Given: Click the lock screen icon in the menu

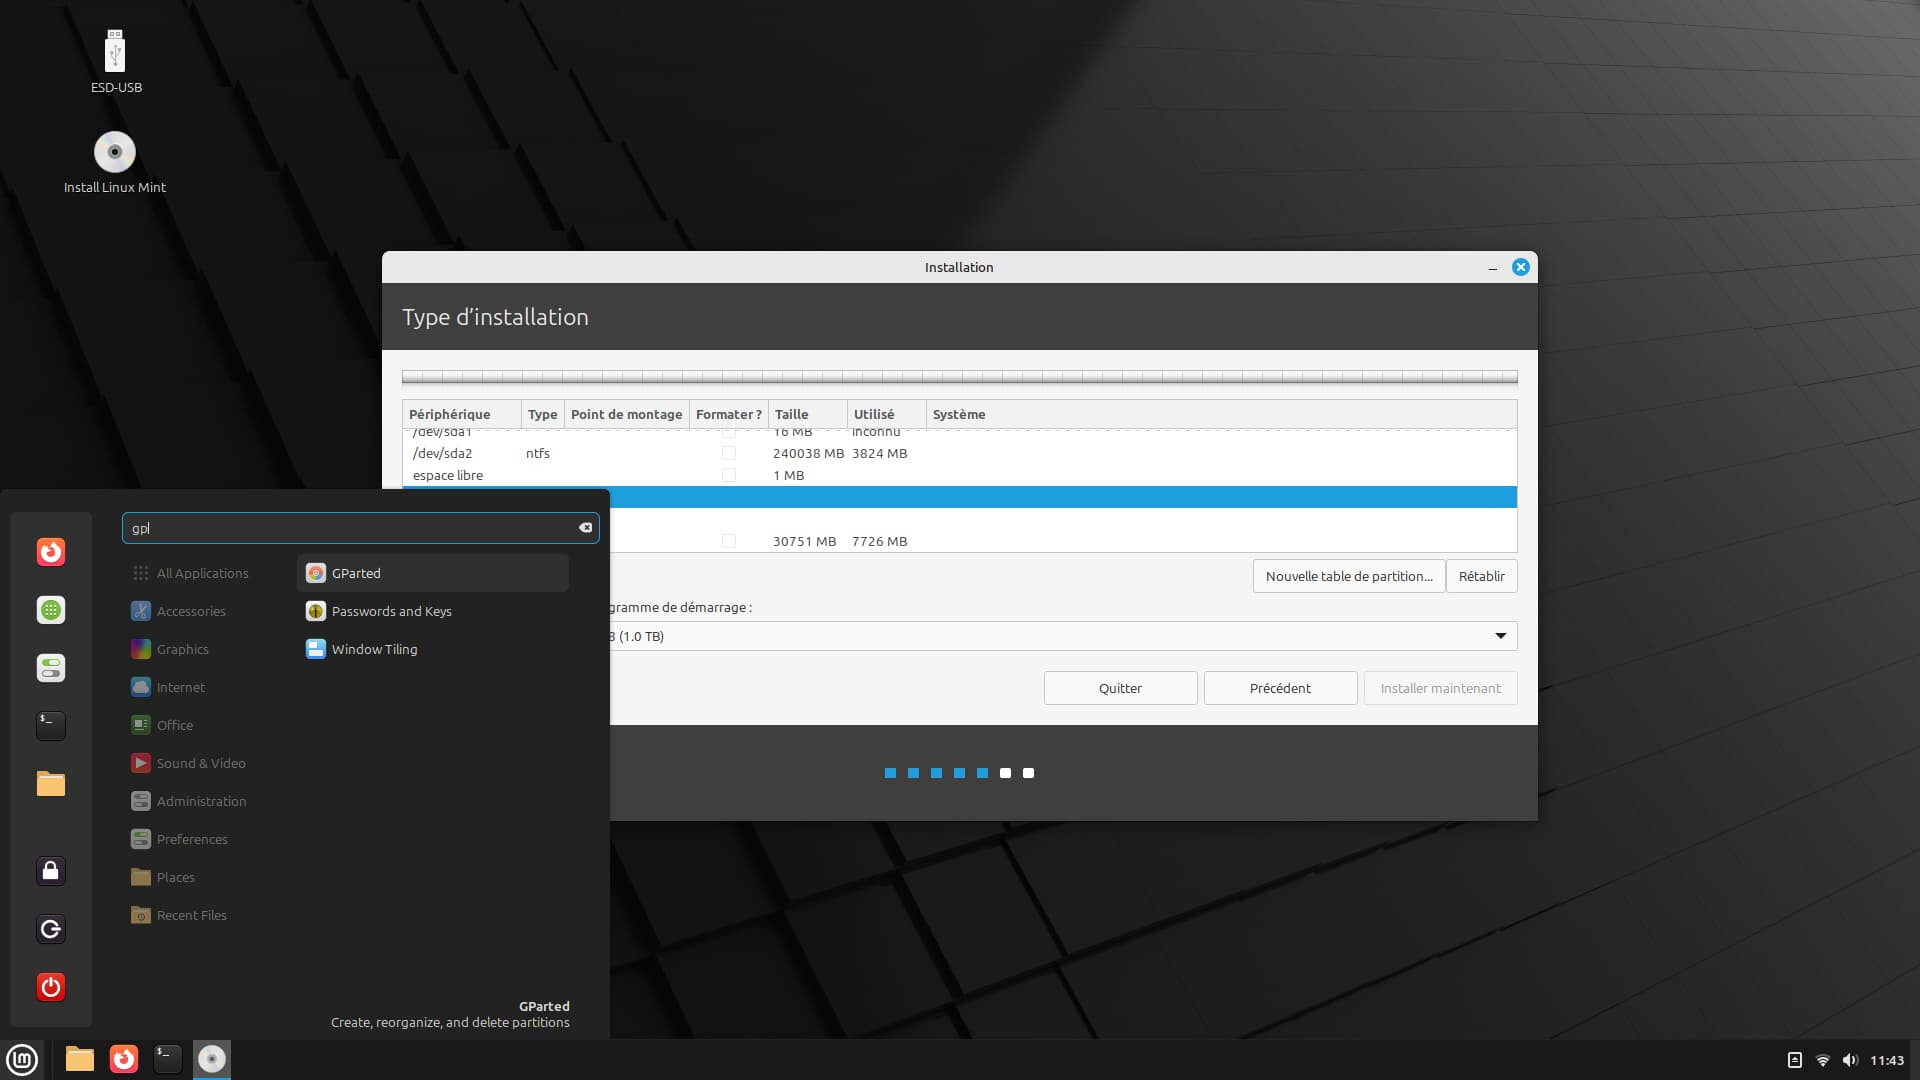Looking at the screenshot, I should click(x=51, y=871).
